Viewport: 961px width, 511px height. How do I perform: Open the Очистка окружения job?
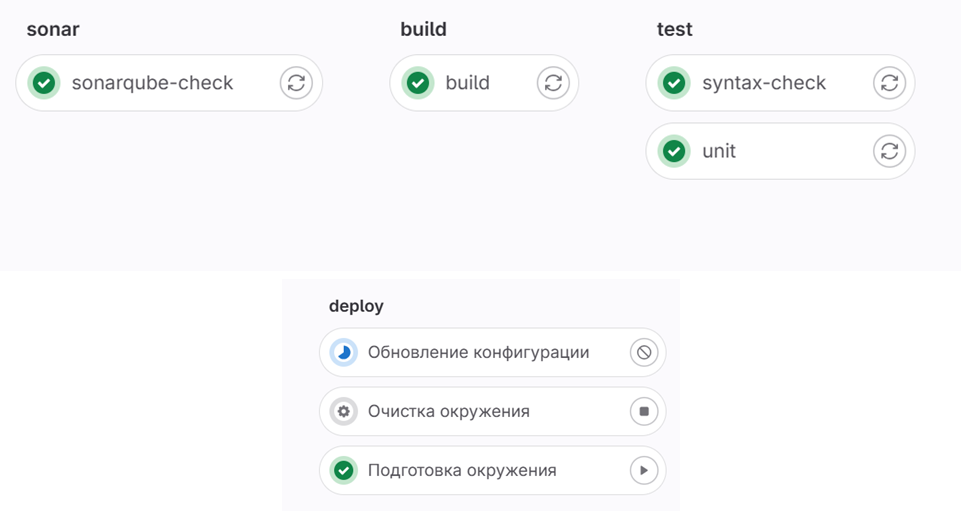click(449, 411)
